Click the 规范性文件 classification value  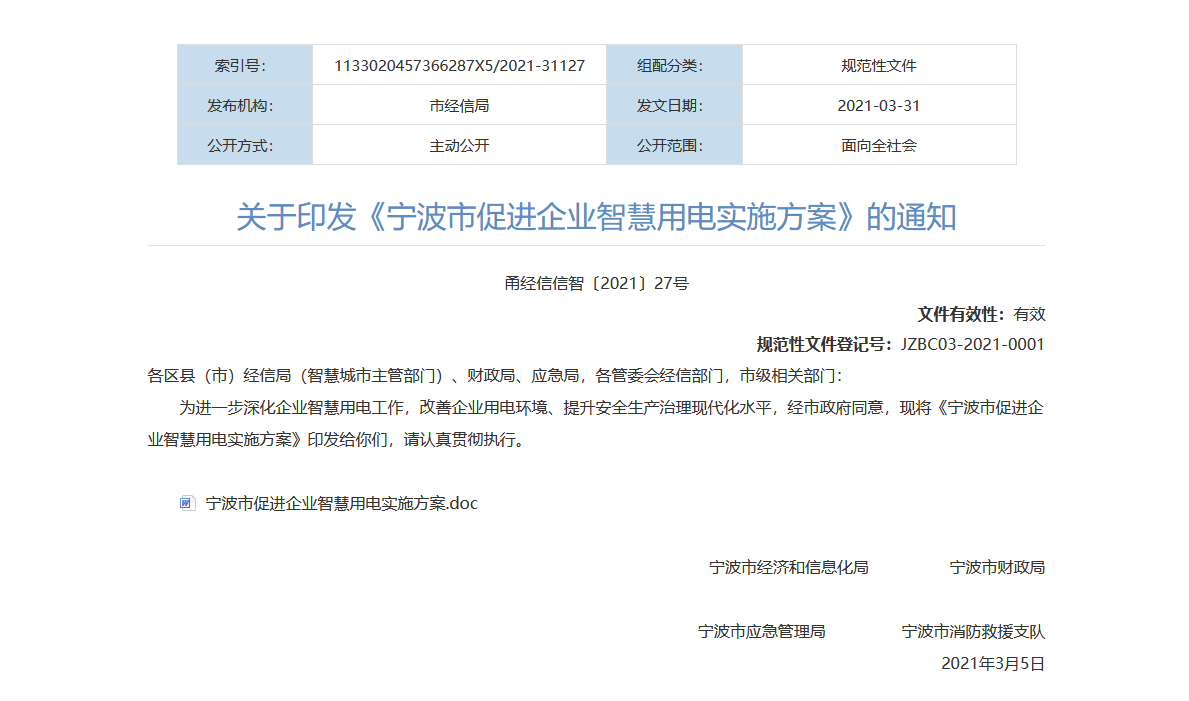(879, 64)
